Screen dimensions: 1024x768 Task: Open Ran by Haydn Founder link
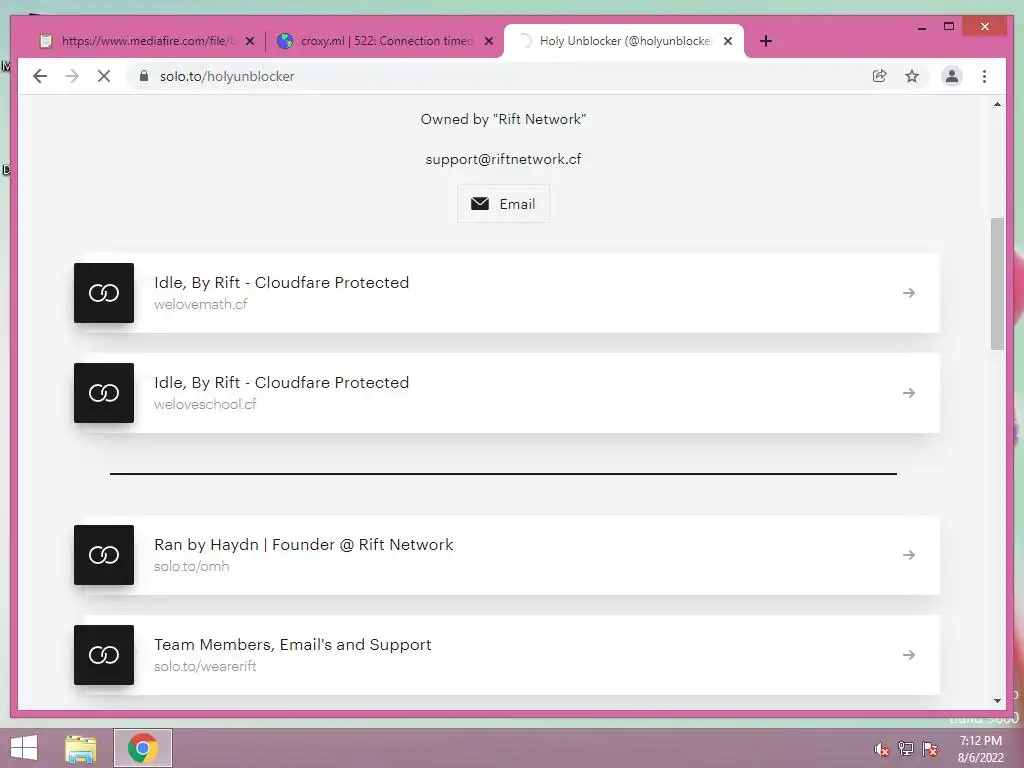[x=507, y=555]
